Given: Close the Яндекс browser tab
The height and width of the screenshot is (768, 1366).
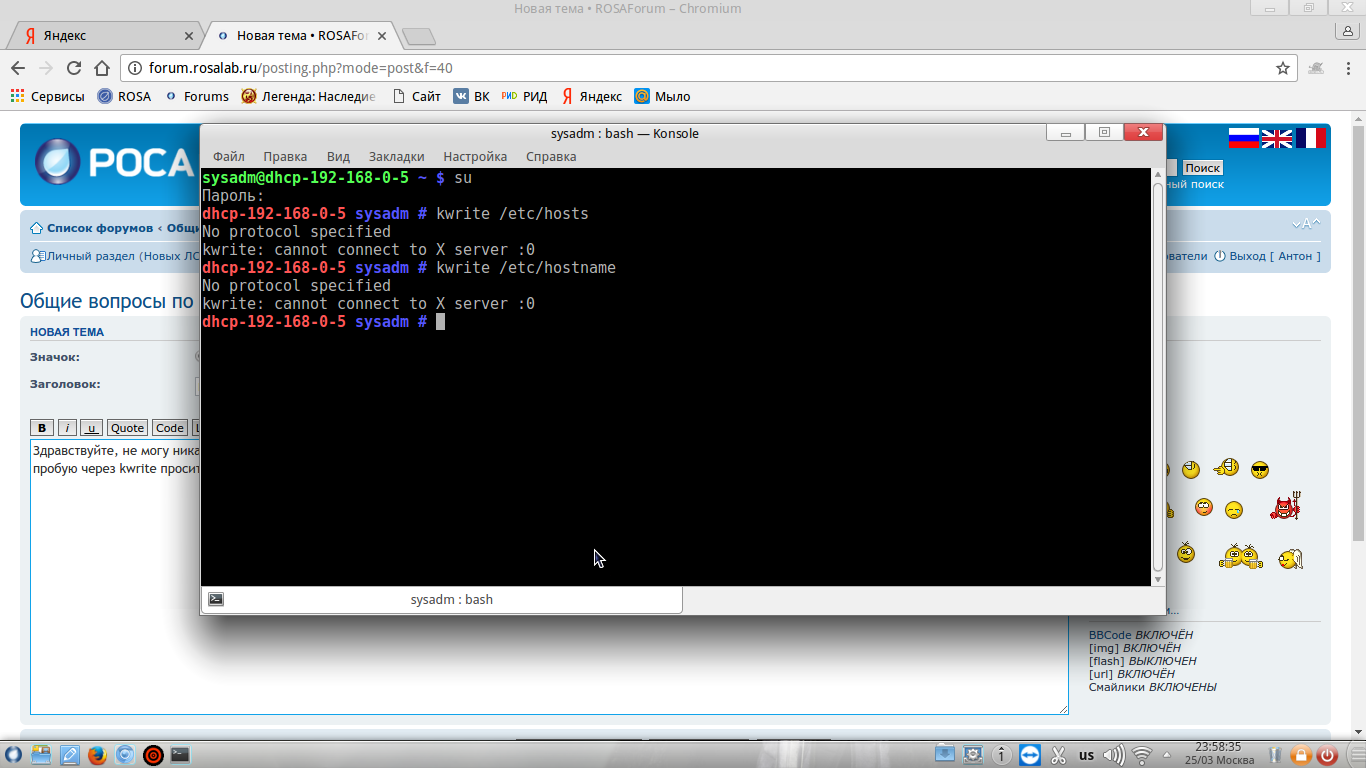Looking at the screenshot, I should click(189, 36).
